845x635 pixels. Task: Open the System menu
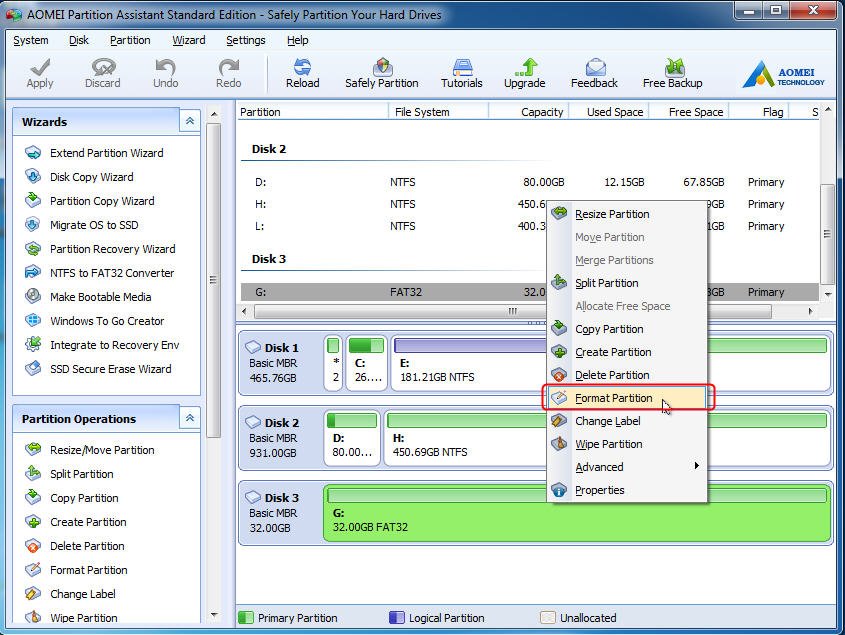pos(31,40)
